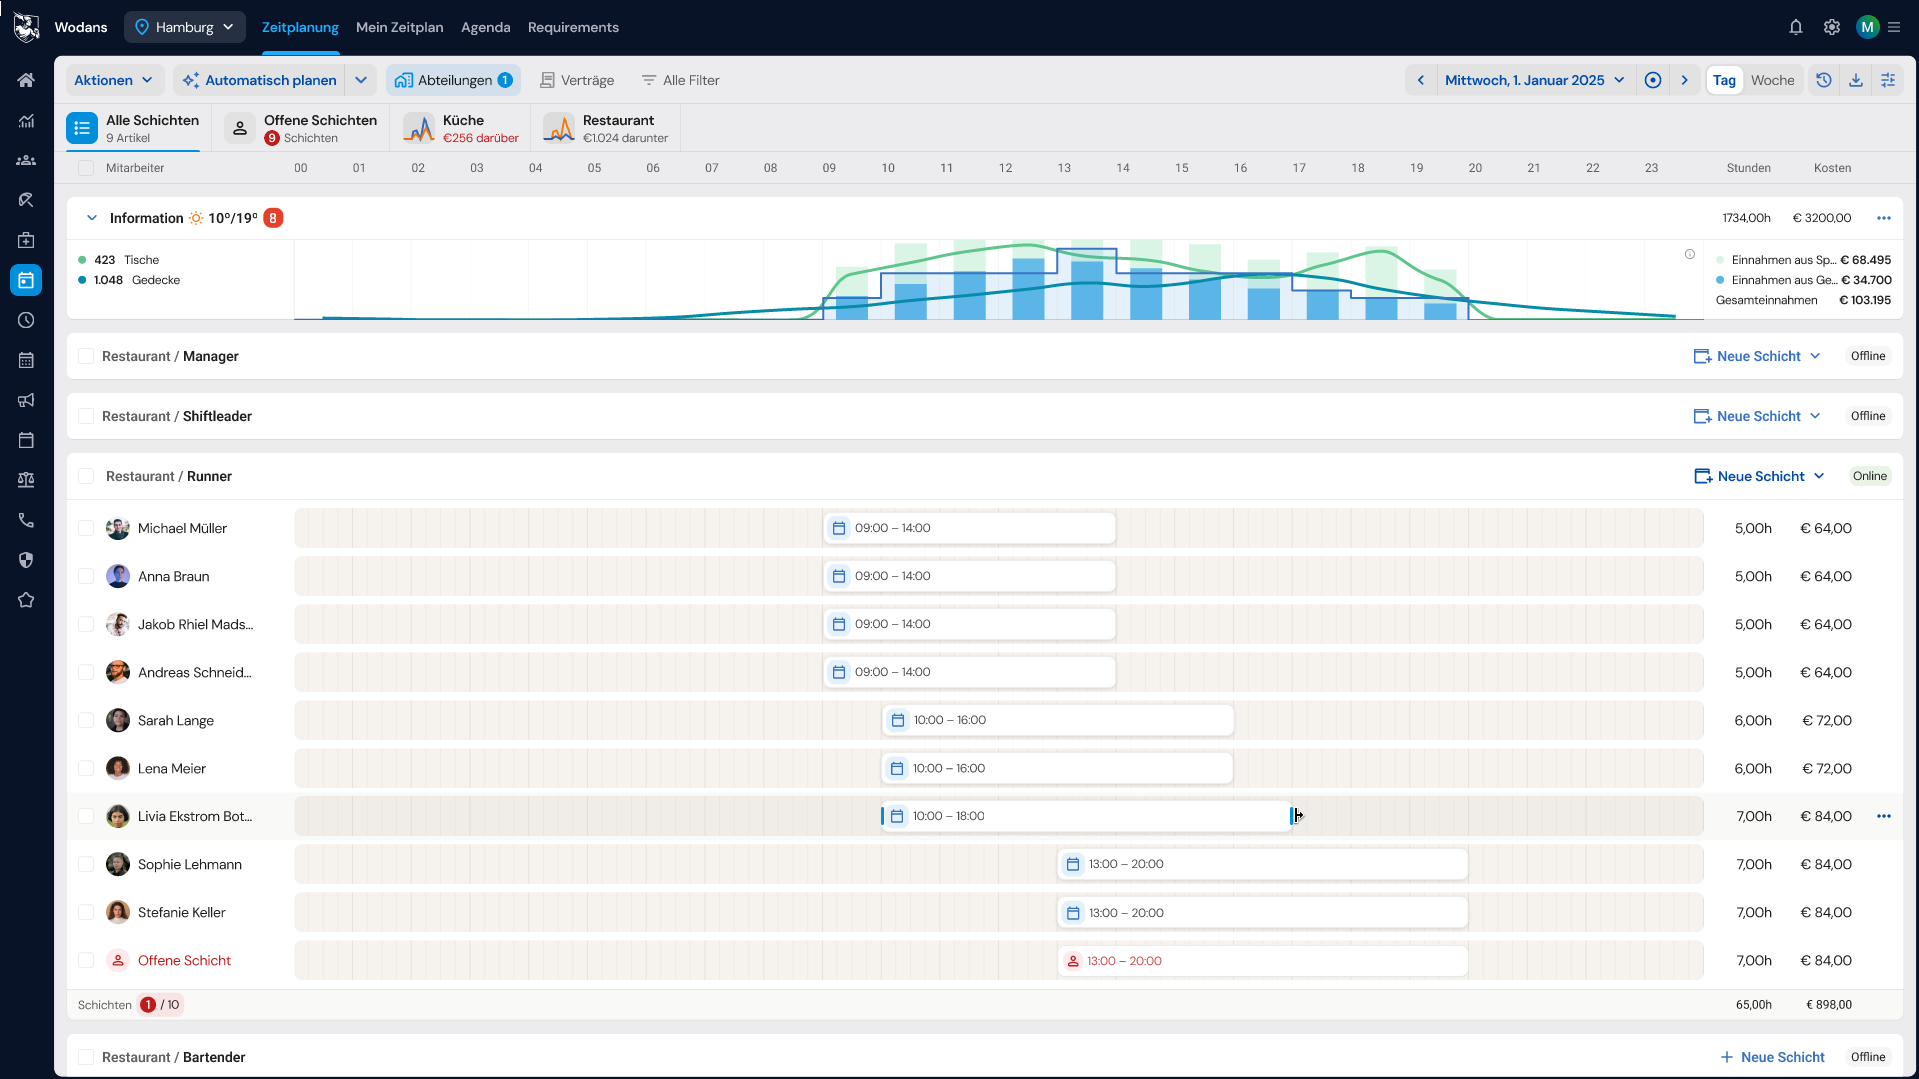
Task: Open the date picker Mittwoch, 1. Januar 2025
Action: (1535, 80)
